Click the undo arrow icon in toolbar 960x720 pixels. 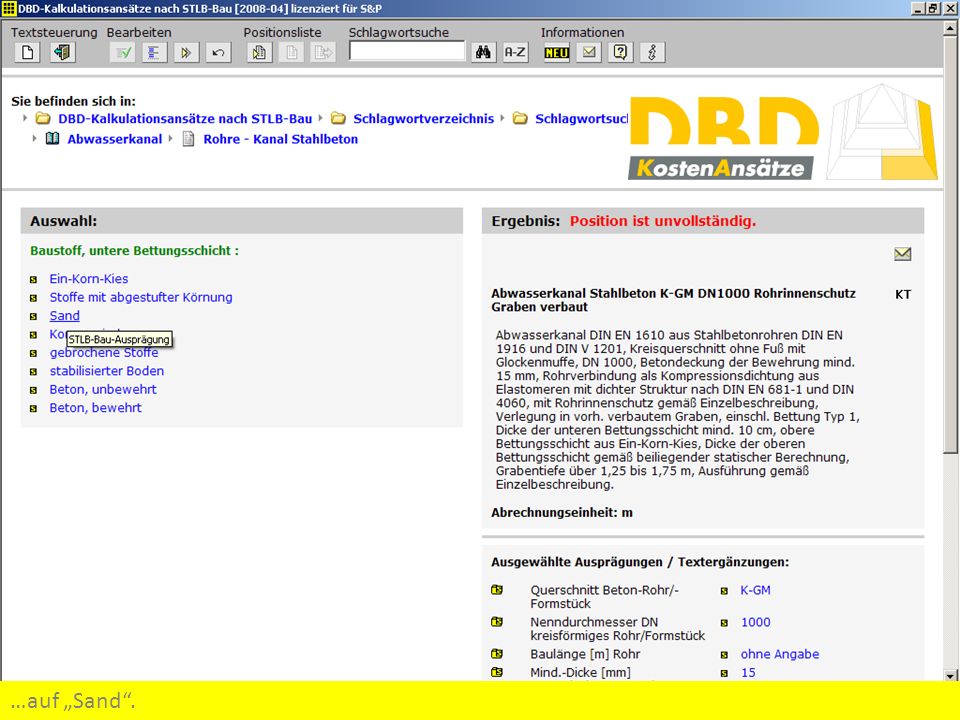pos(218,53)
